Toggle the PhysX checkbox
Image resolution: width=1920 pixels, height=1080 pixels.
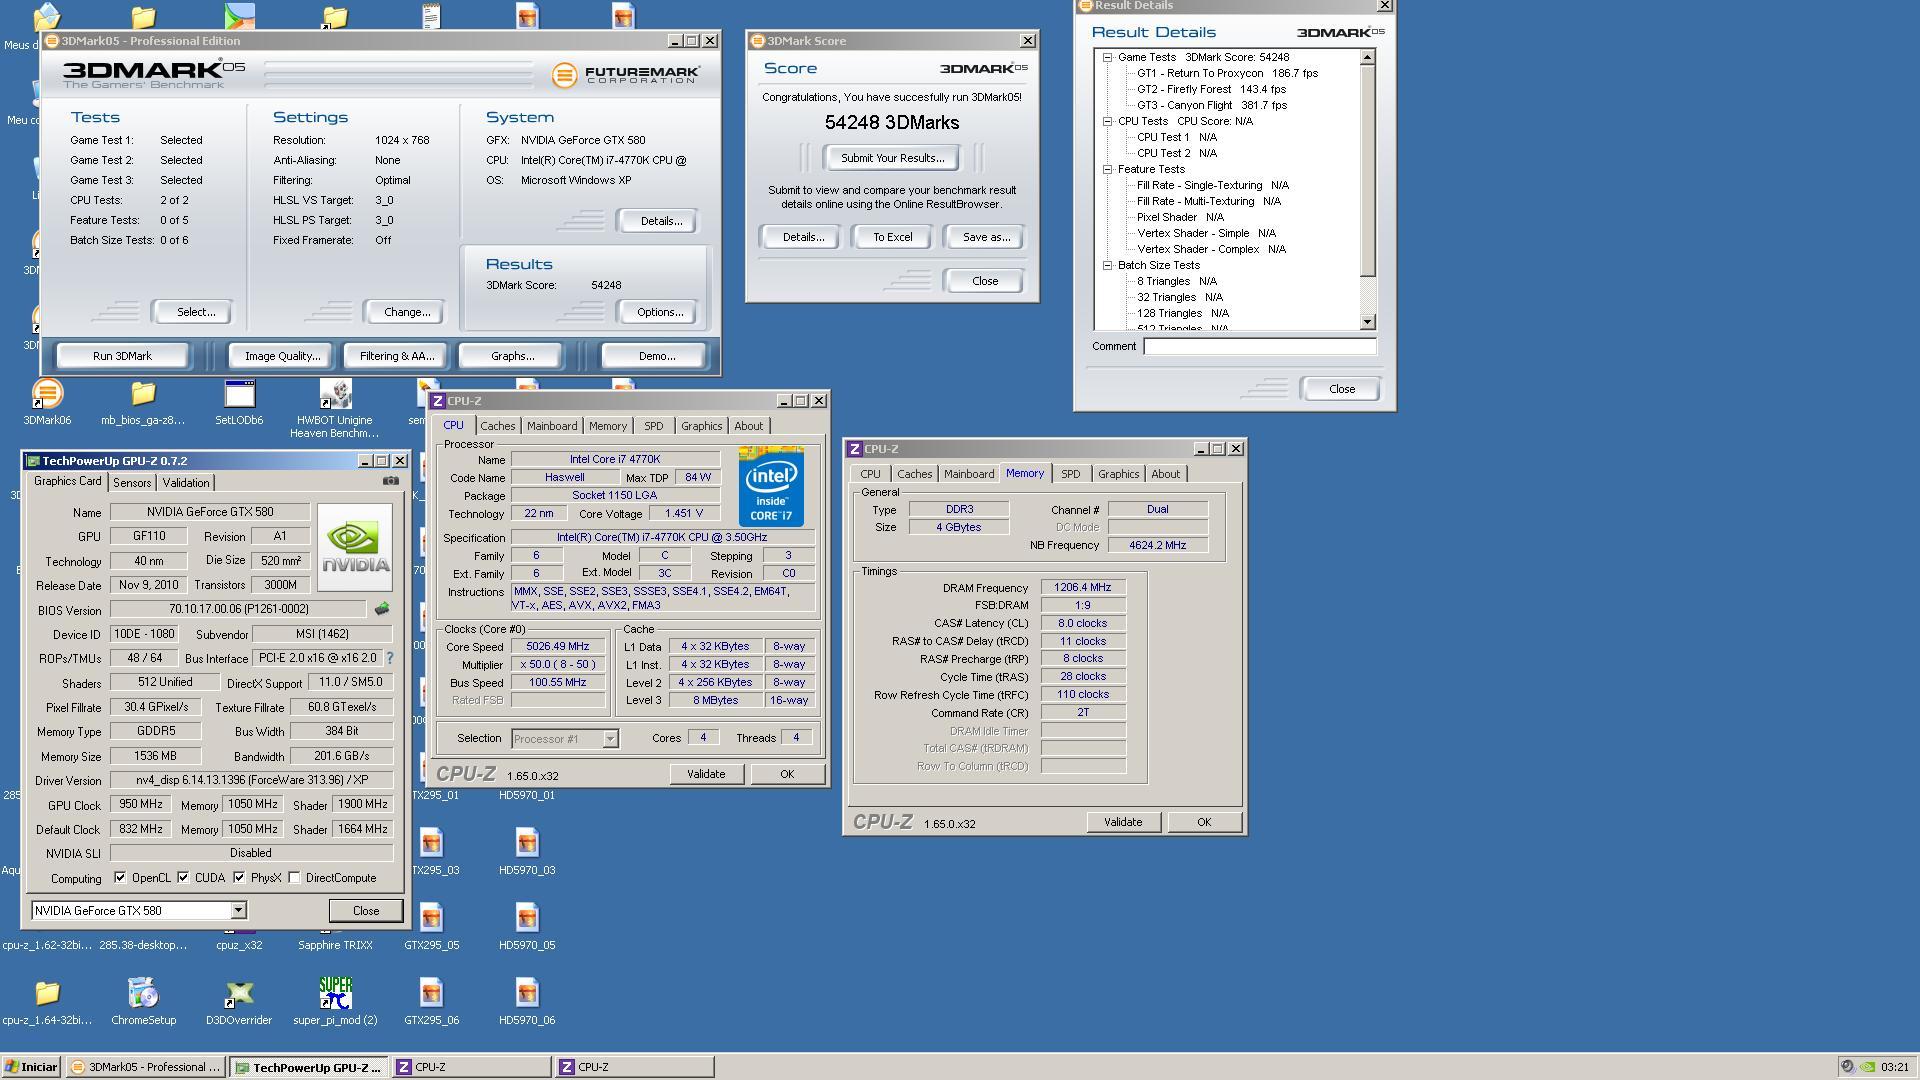tap(239, 878)
